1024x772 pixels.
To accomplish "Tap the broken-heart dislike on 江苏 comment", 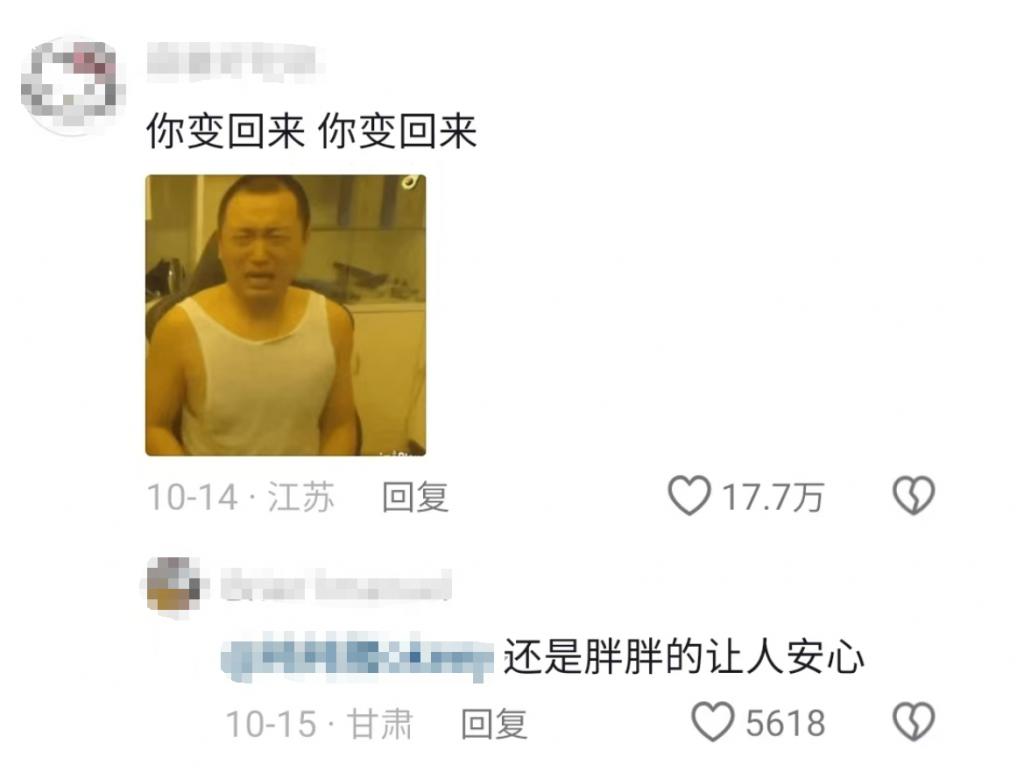I will coord(914,496).
